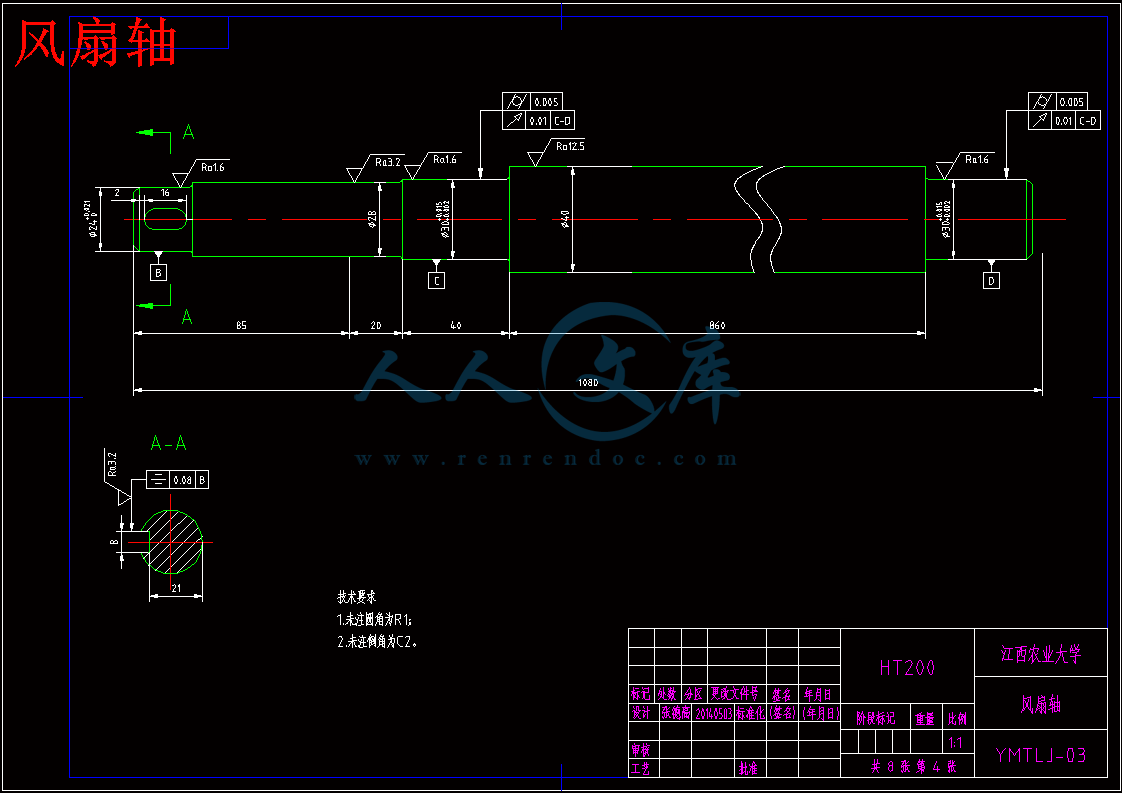Select drawing number YMTLJ-03 in title block
The width and height of the screenshot is (1122, 793).
tap(1040, 755)
